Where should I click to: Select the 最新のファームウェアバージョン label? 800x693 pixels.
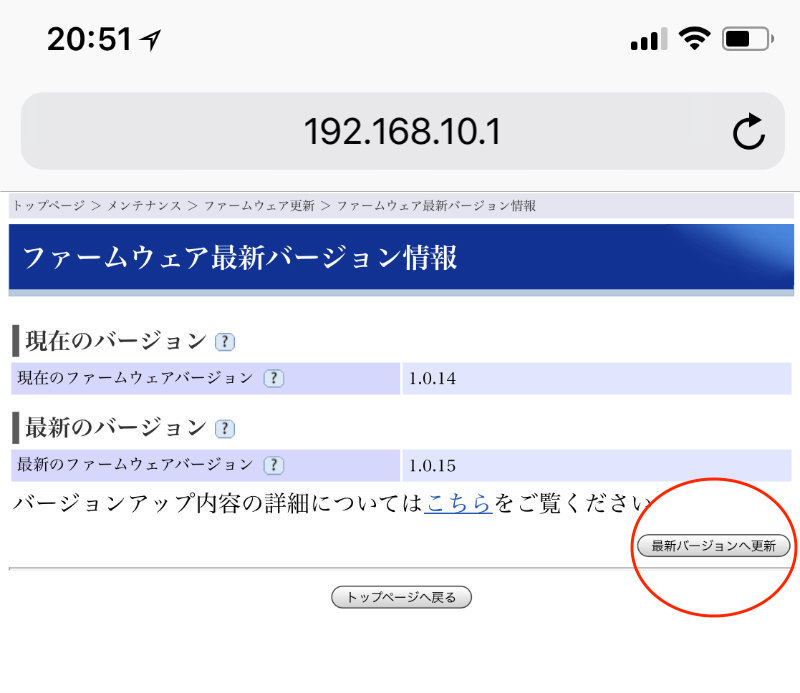tap(135, 465)
